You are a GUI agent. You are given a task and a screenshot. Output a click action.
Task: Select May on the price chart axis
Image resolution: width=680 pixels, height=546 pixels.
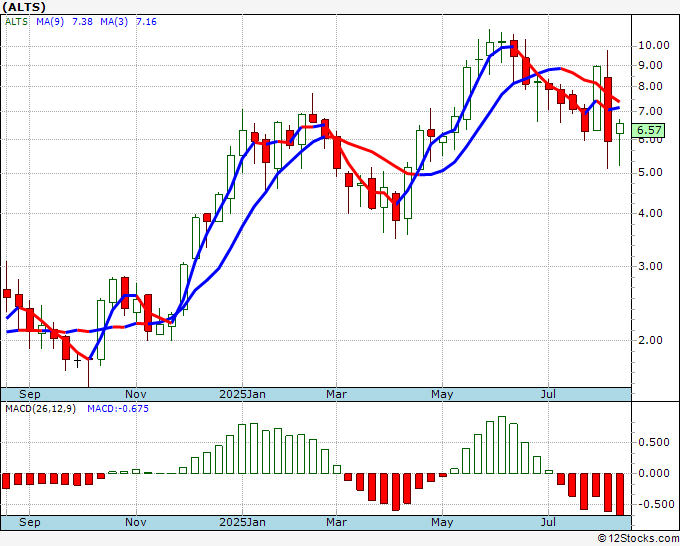pyautogui.click(x=442, y=394)
